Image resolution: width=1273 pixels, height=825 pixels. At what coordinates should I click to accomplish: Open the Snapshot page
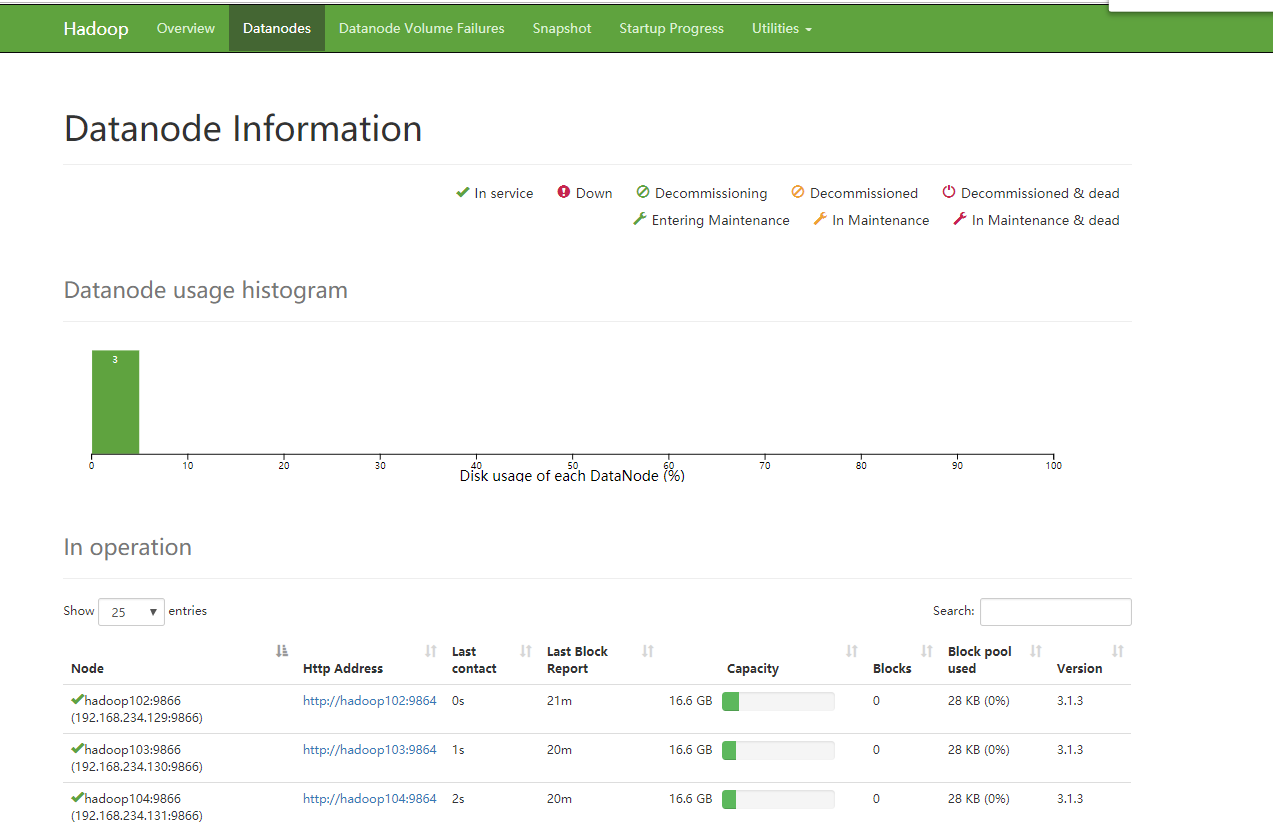pos(562,28)
